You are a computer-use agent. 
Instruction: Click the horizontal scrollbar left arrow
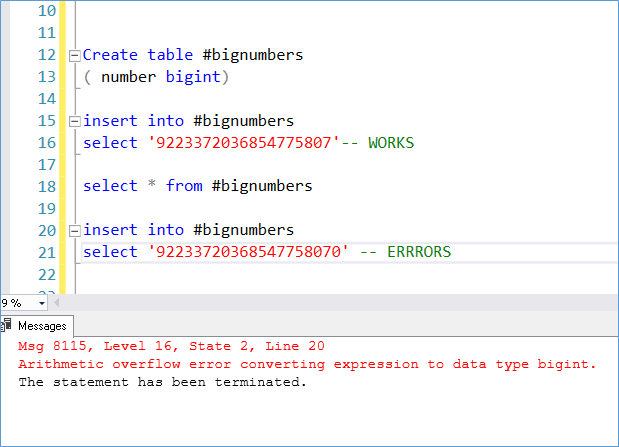[x=56, y=303]
